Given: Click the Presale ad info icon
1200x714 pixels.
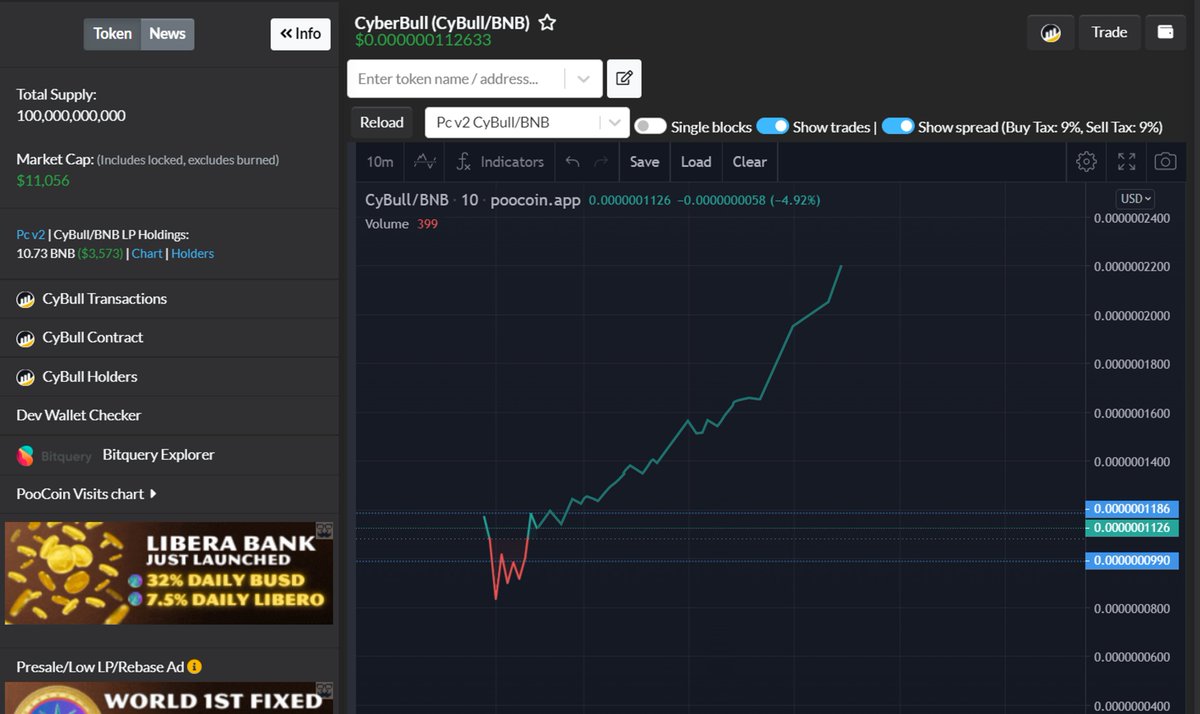Looking at the screenshot, I should (195, 666).
